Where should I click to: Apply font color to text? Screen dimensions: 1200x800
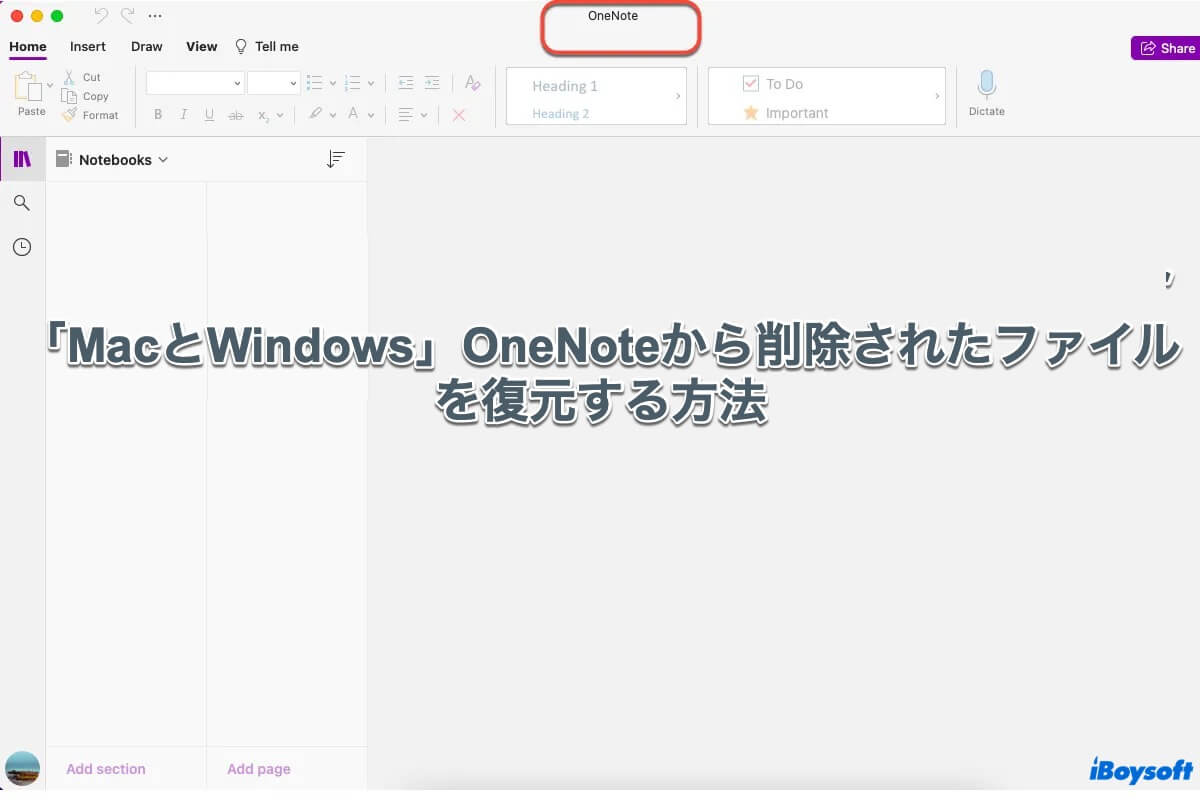353,115
